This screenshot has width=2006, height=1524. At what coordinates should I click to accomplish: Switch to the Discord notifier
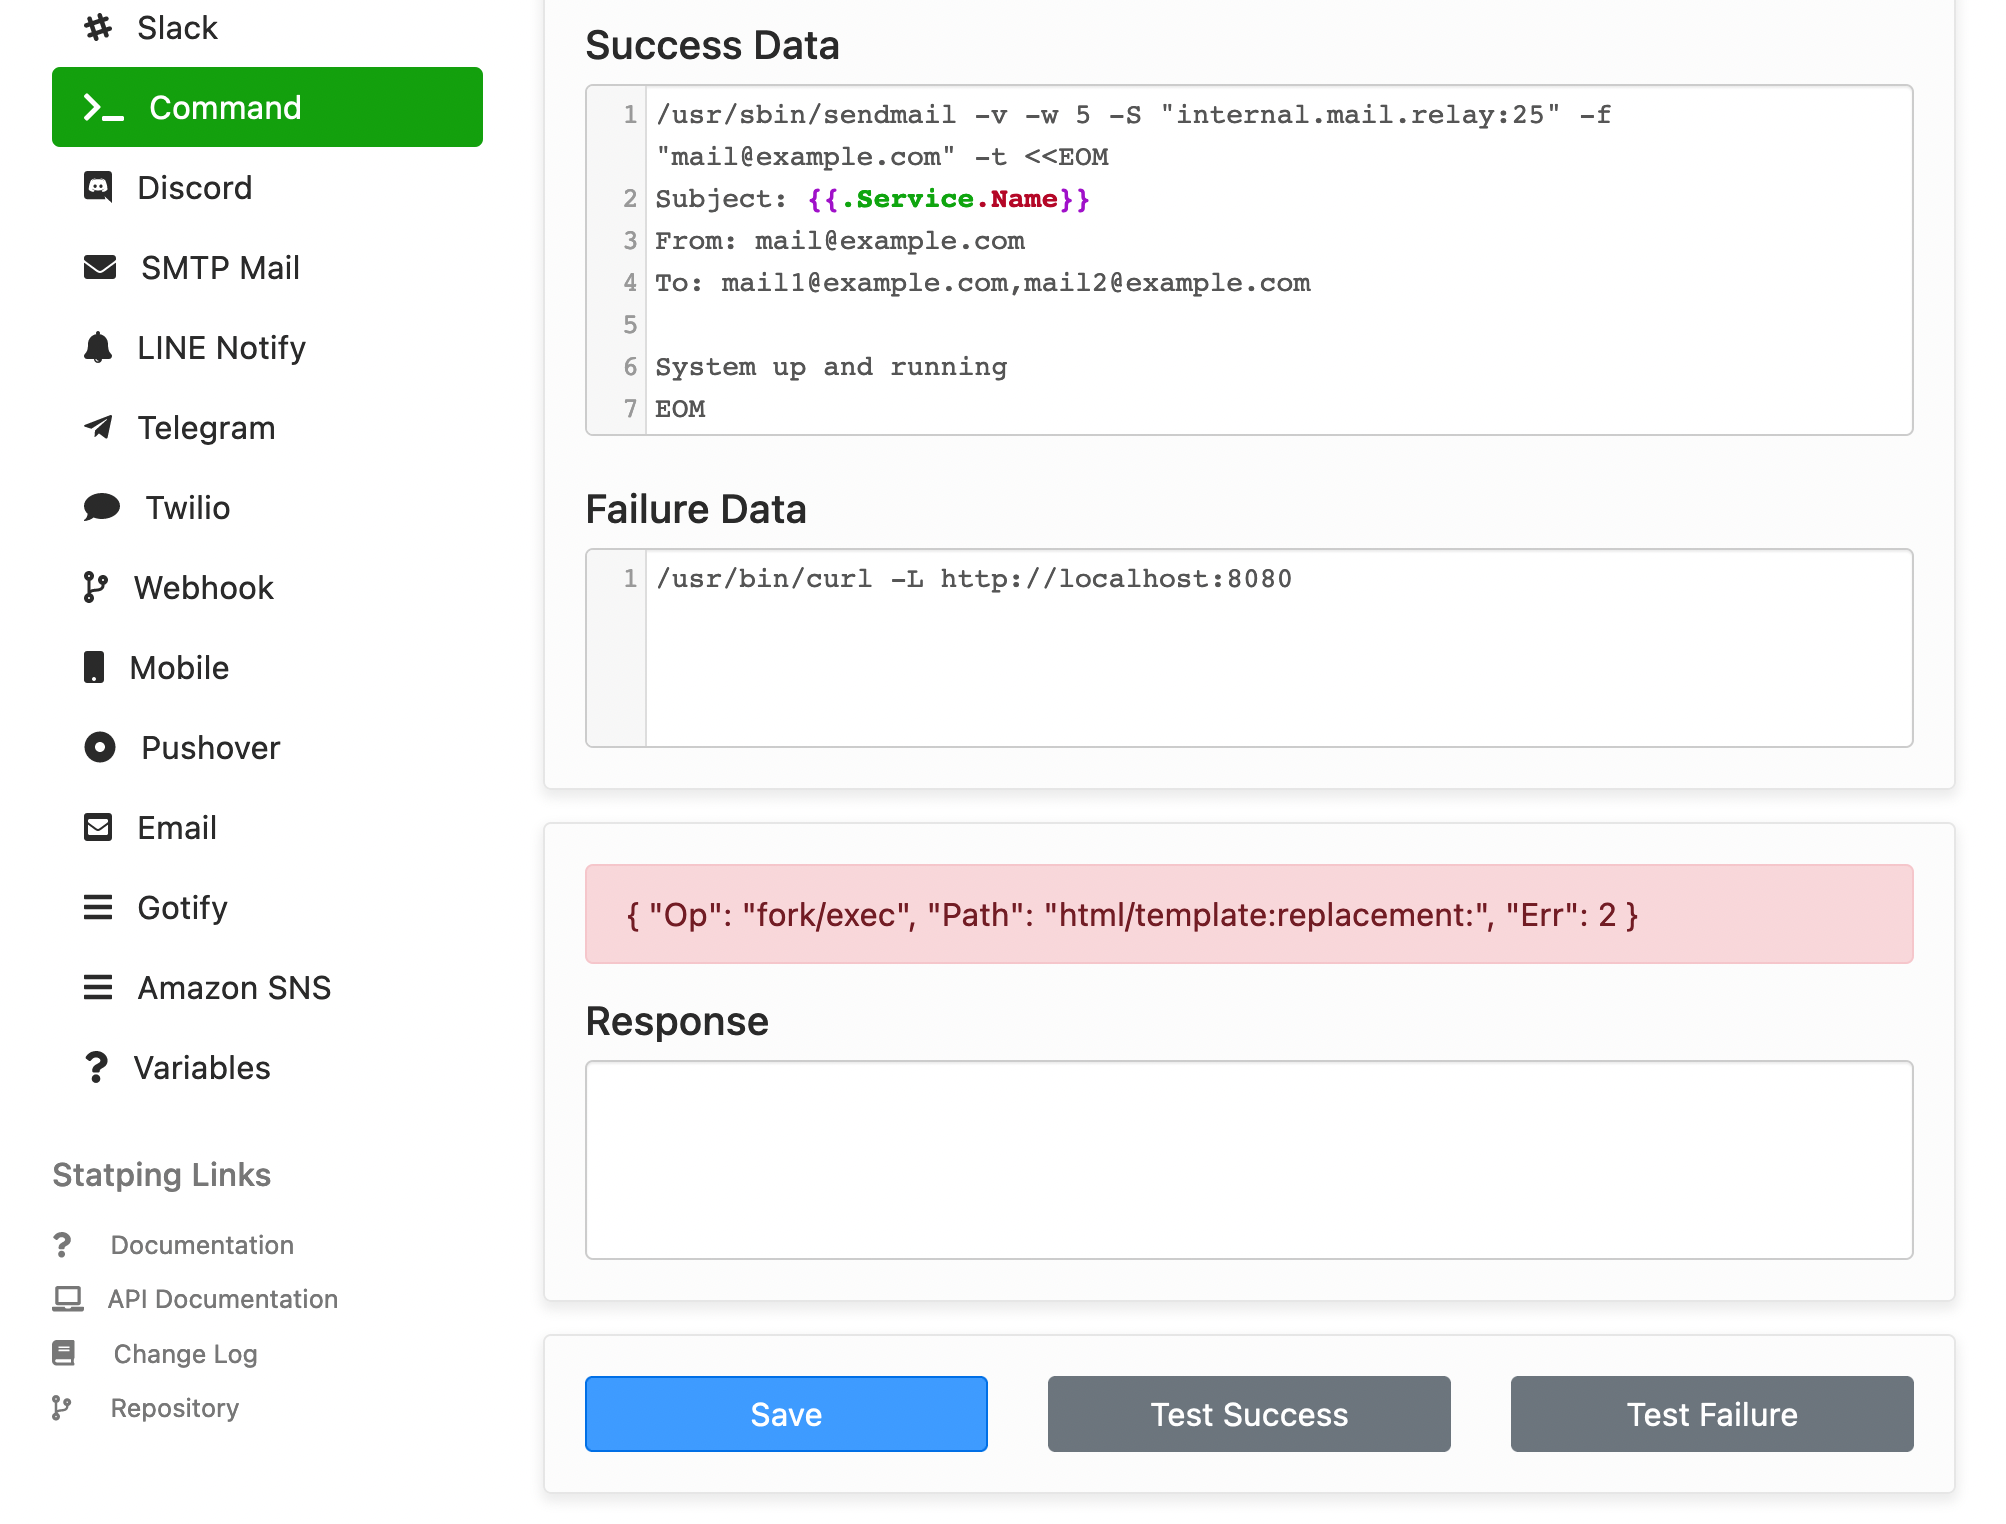click(x=267, y=188)
